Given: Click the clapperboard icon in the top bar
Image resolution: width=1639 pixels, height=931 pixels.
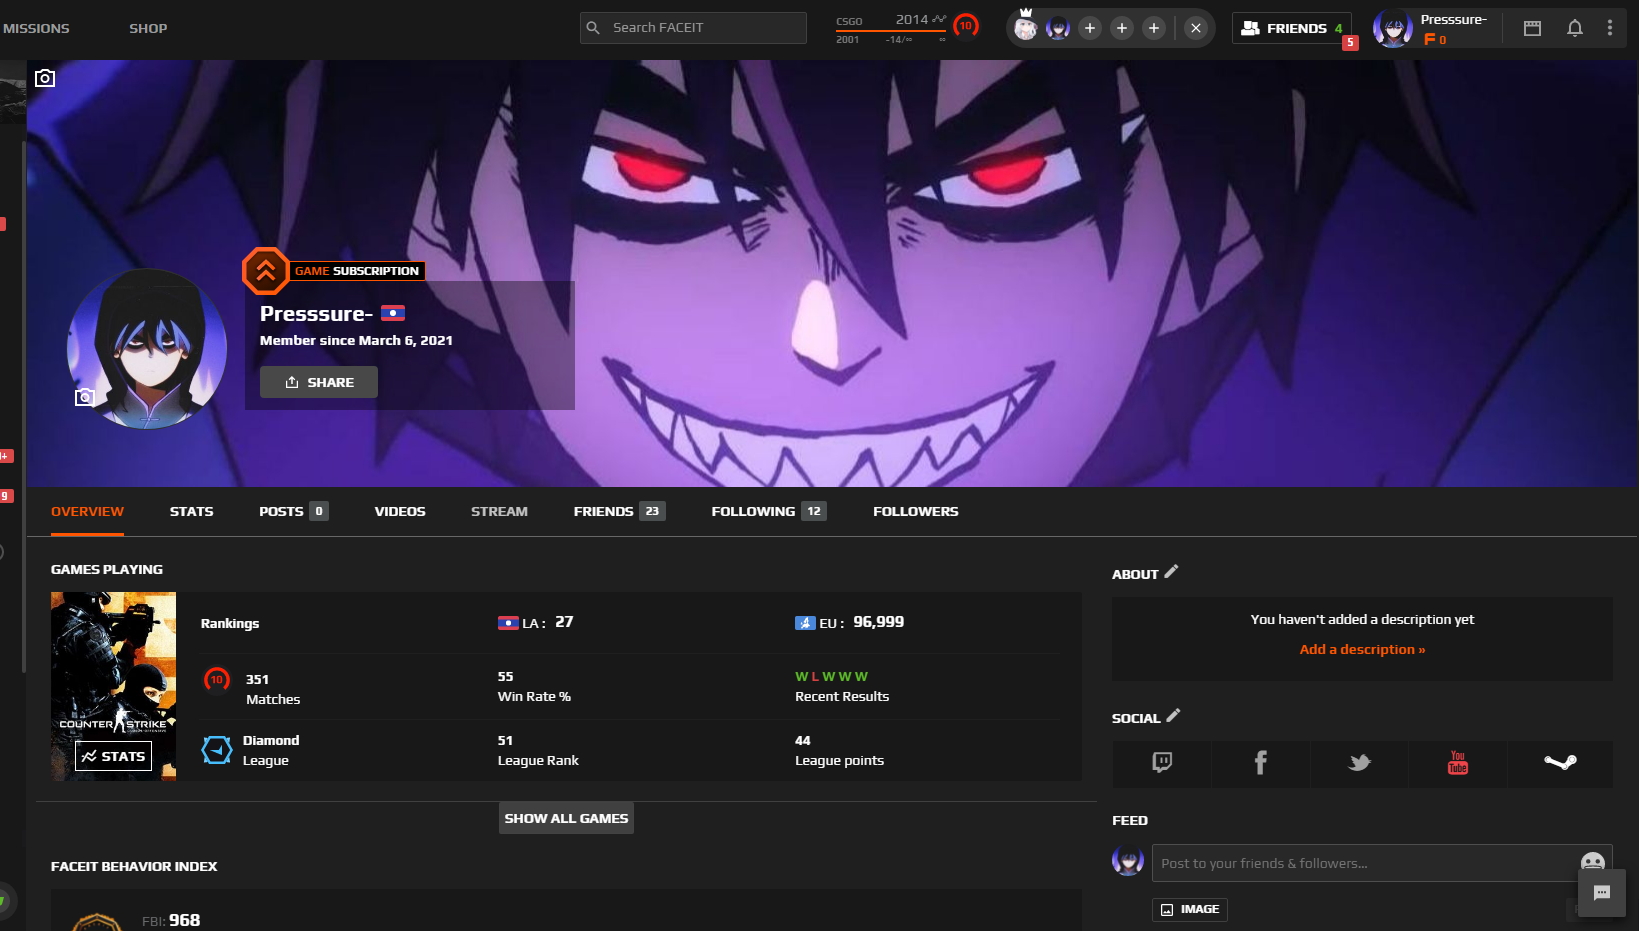Looking at the screenshot, I should [x=1532, y=28].
